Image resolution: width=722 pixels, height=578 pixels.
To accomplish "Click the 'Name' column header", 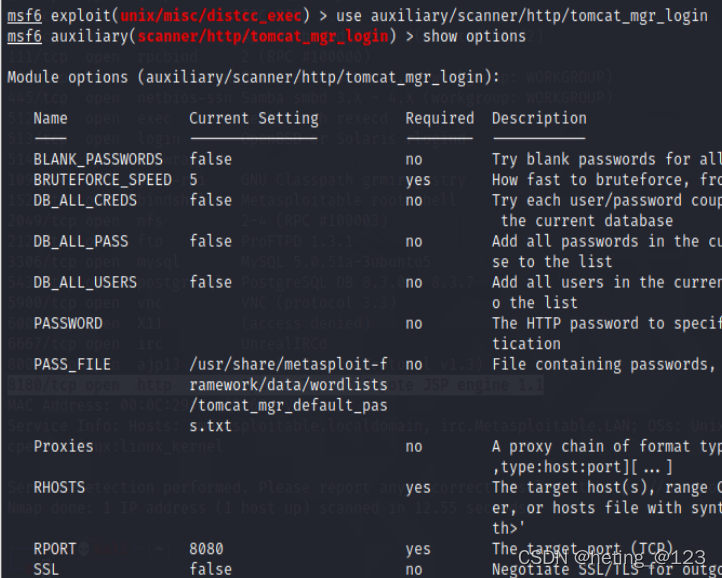I will click(x=51, y=118).
